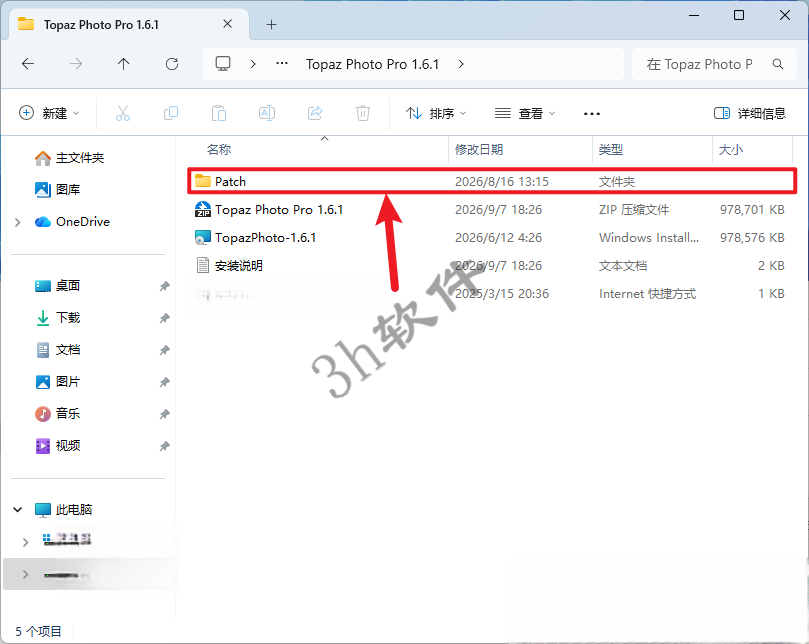This screenshot has width=809, height=644.
Task: Click the search magnifier icon
Action: [778, 64]
